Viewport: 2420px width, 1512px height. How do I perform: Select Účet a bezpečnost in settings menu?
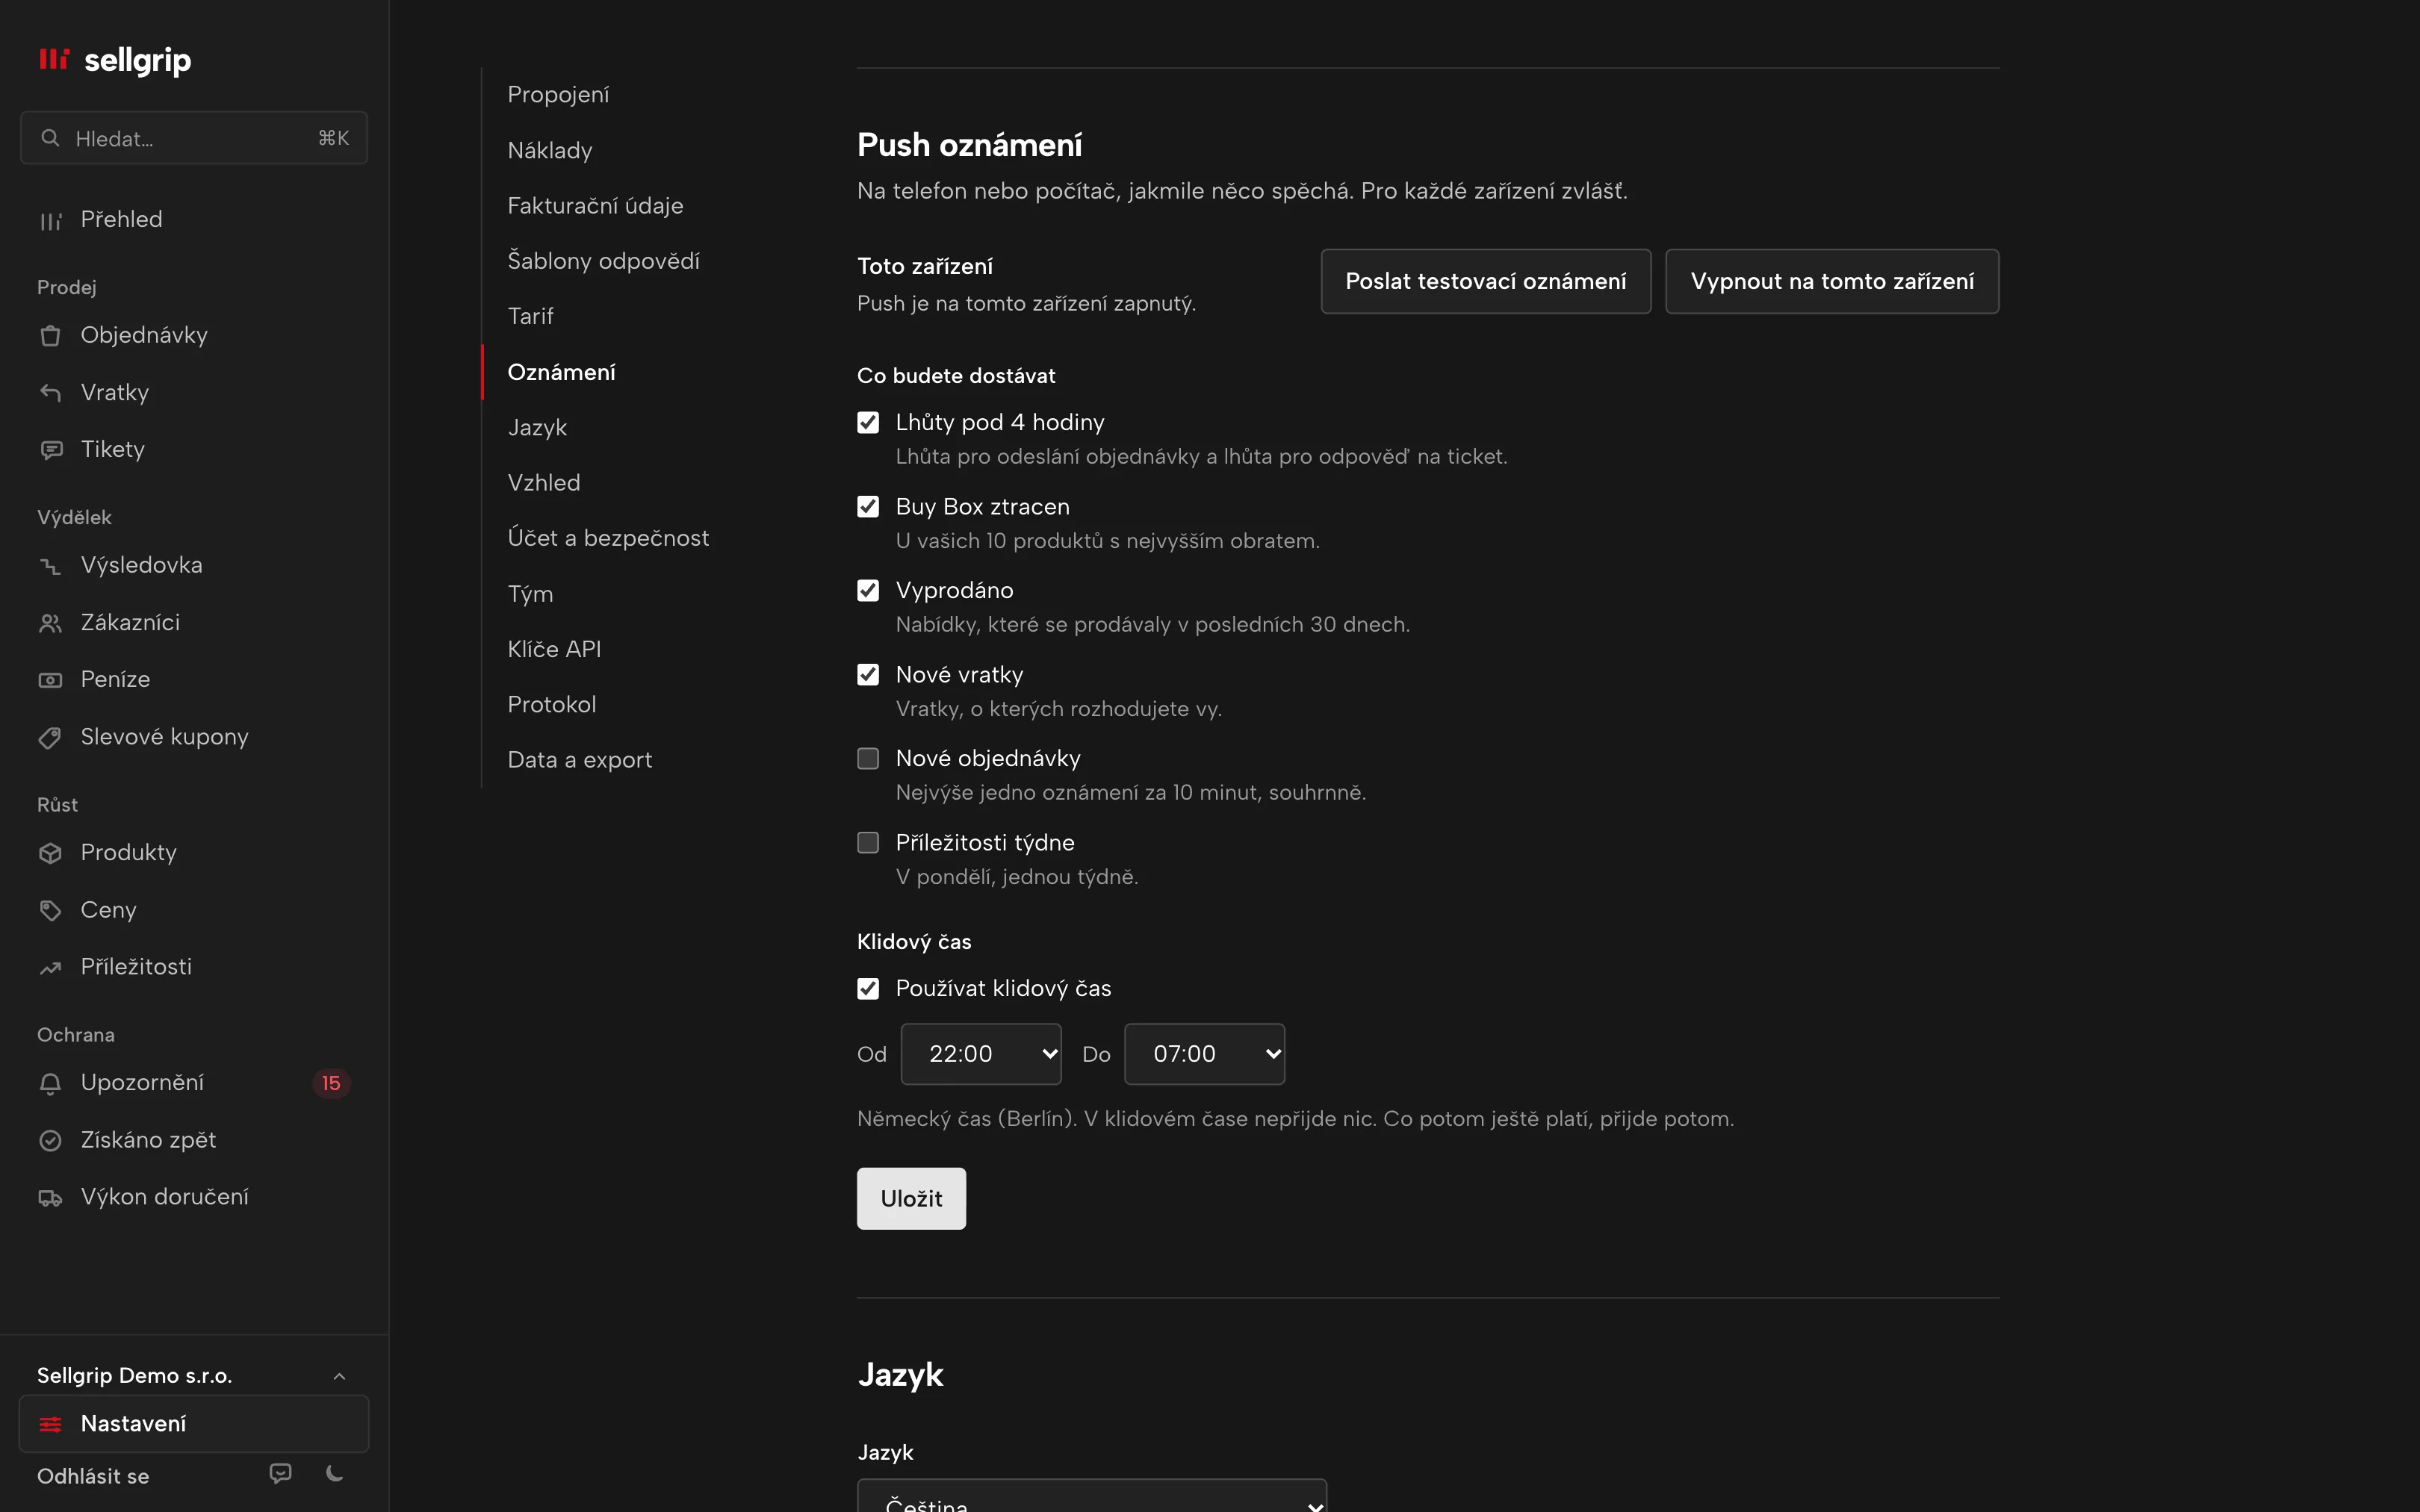click(608, 538)
